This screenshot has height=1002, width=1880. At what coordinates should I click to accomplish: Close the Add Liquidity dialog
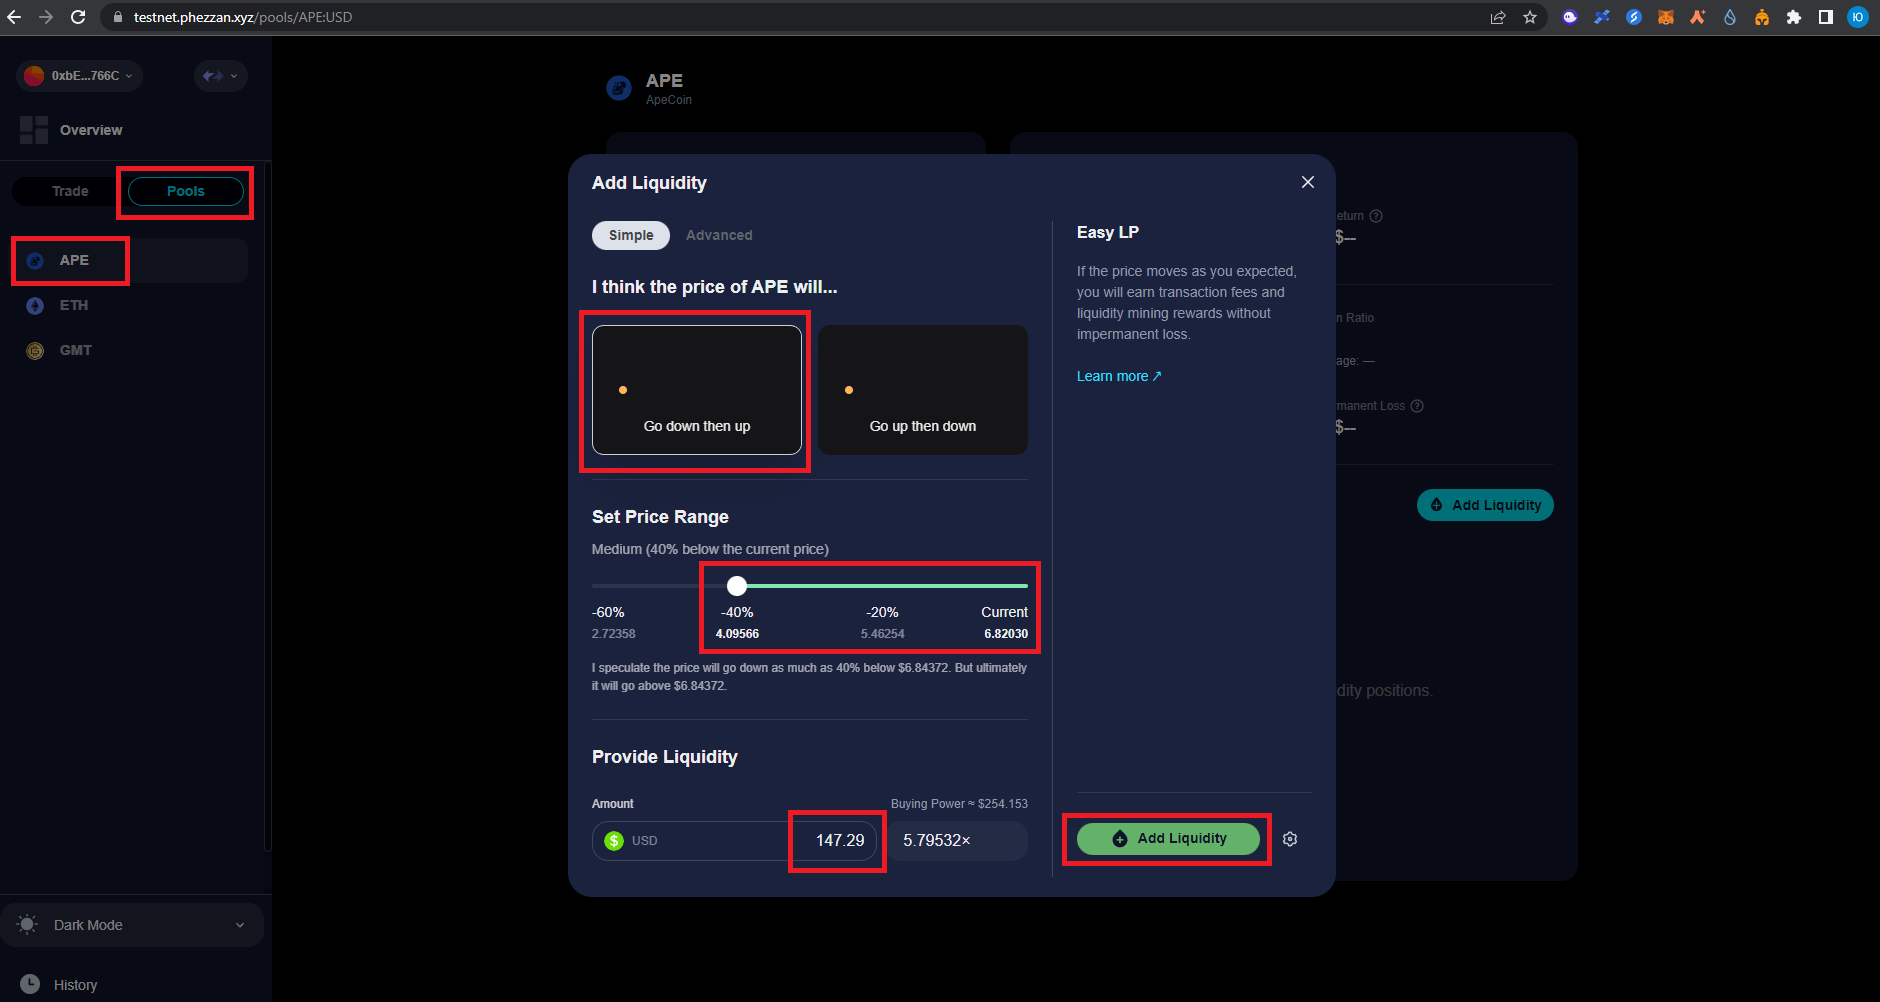click(1308, 182)
